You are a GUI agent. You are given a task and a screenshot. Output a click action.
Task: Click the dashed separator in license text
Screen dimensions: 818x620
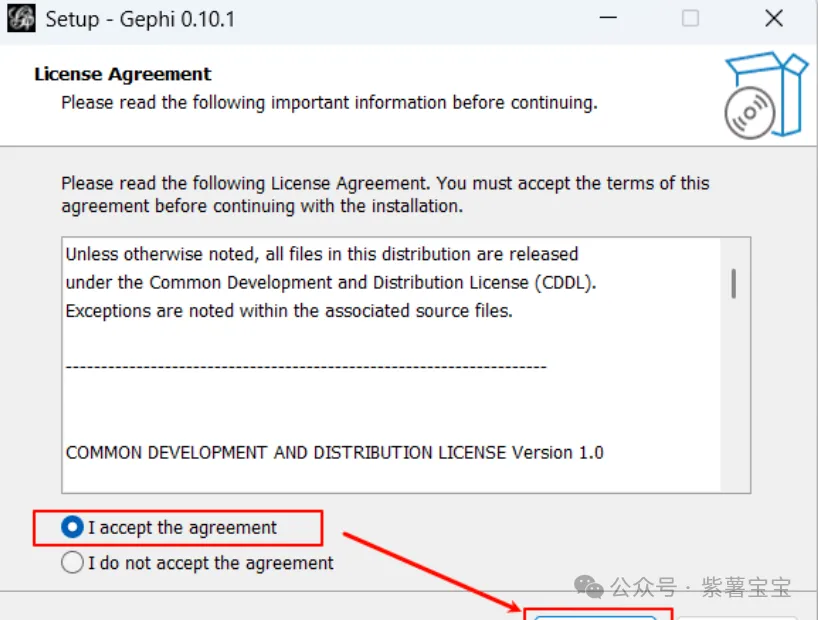[306, 367]
